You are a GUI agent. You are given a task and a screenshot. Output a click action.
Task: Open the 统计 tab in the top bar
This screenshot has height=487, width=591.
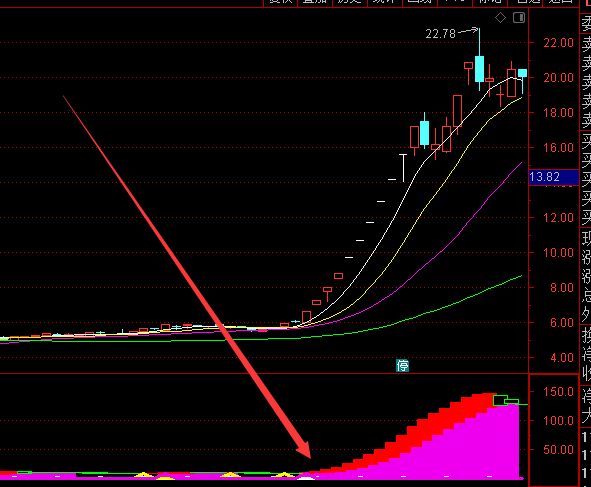click(x=385, y=2)
